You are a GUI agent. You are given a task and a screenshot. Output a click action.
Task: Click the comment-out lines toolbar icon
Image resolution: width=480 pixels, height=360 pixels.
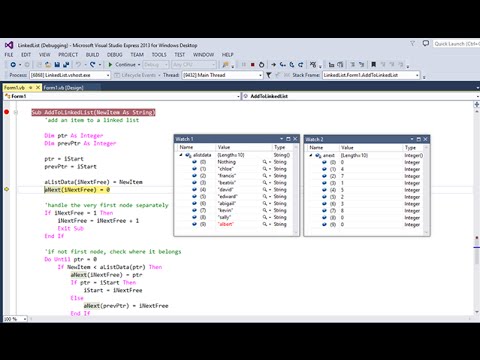352,65
